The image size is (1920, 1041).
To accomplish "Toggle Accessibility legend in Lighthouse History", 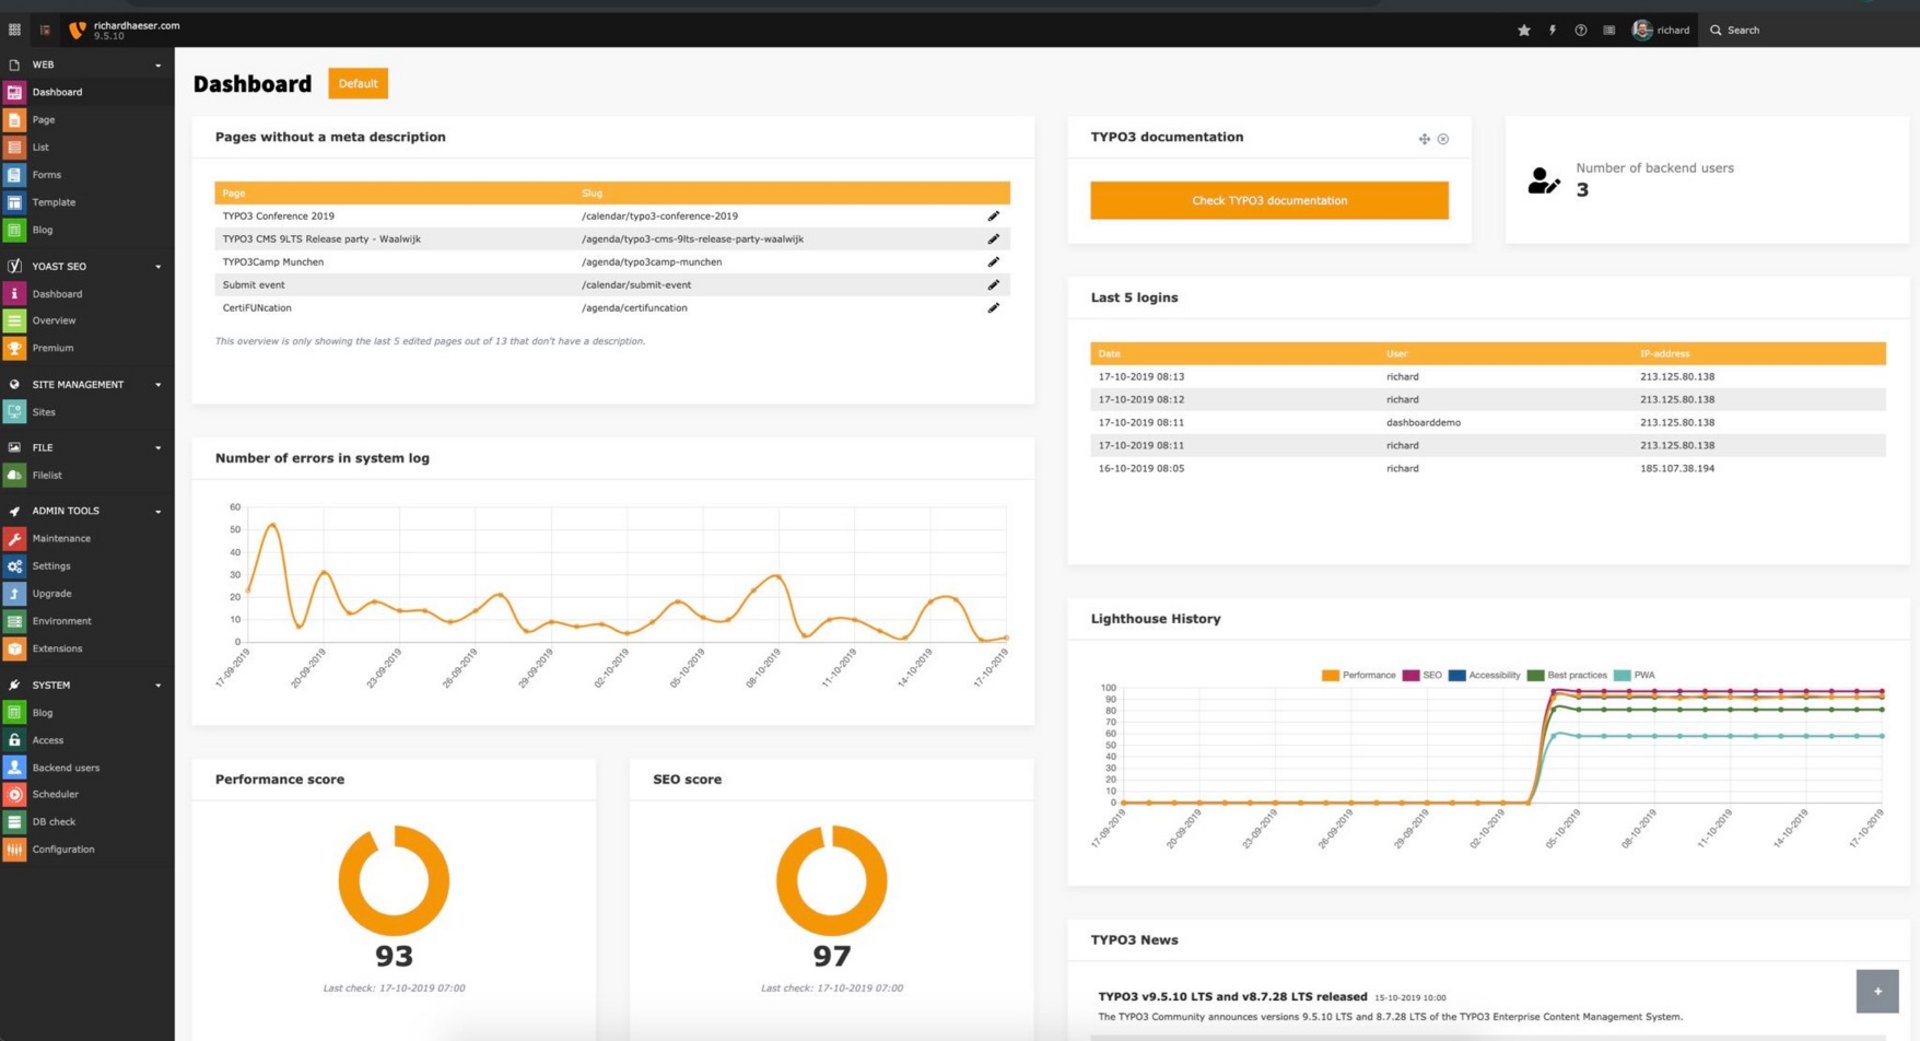I will tap(1484, 675).
